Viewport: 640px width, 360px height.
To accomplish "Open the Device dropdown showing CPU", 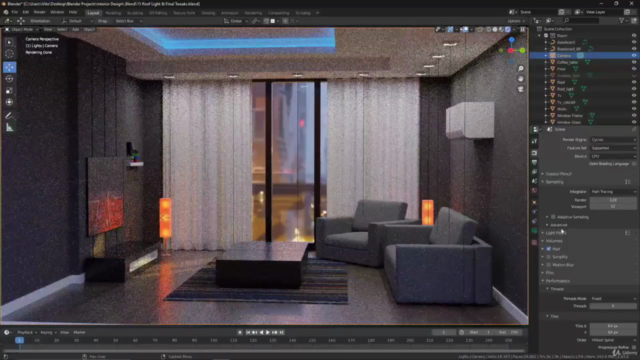I will click(x=613, y=156).
